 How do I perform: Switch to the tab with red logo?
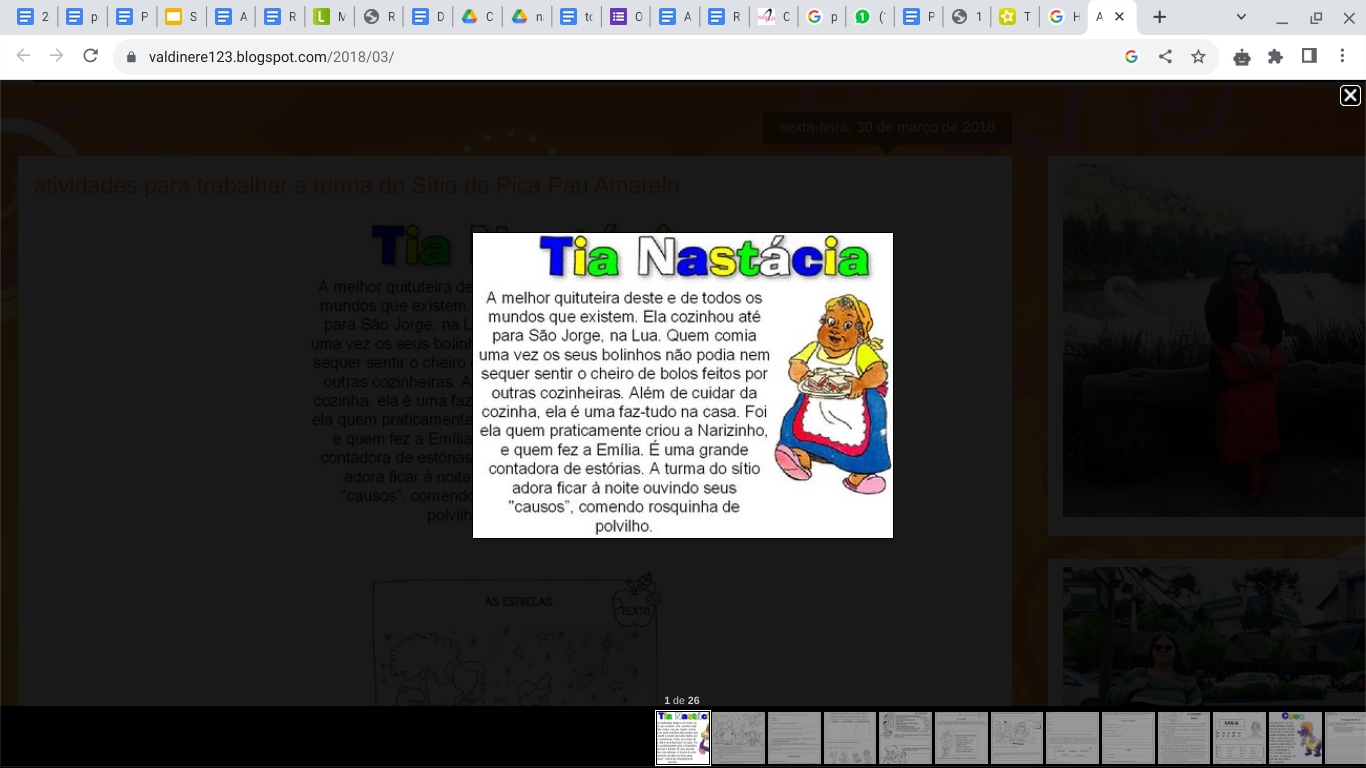click(773, 17)
